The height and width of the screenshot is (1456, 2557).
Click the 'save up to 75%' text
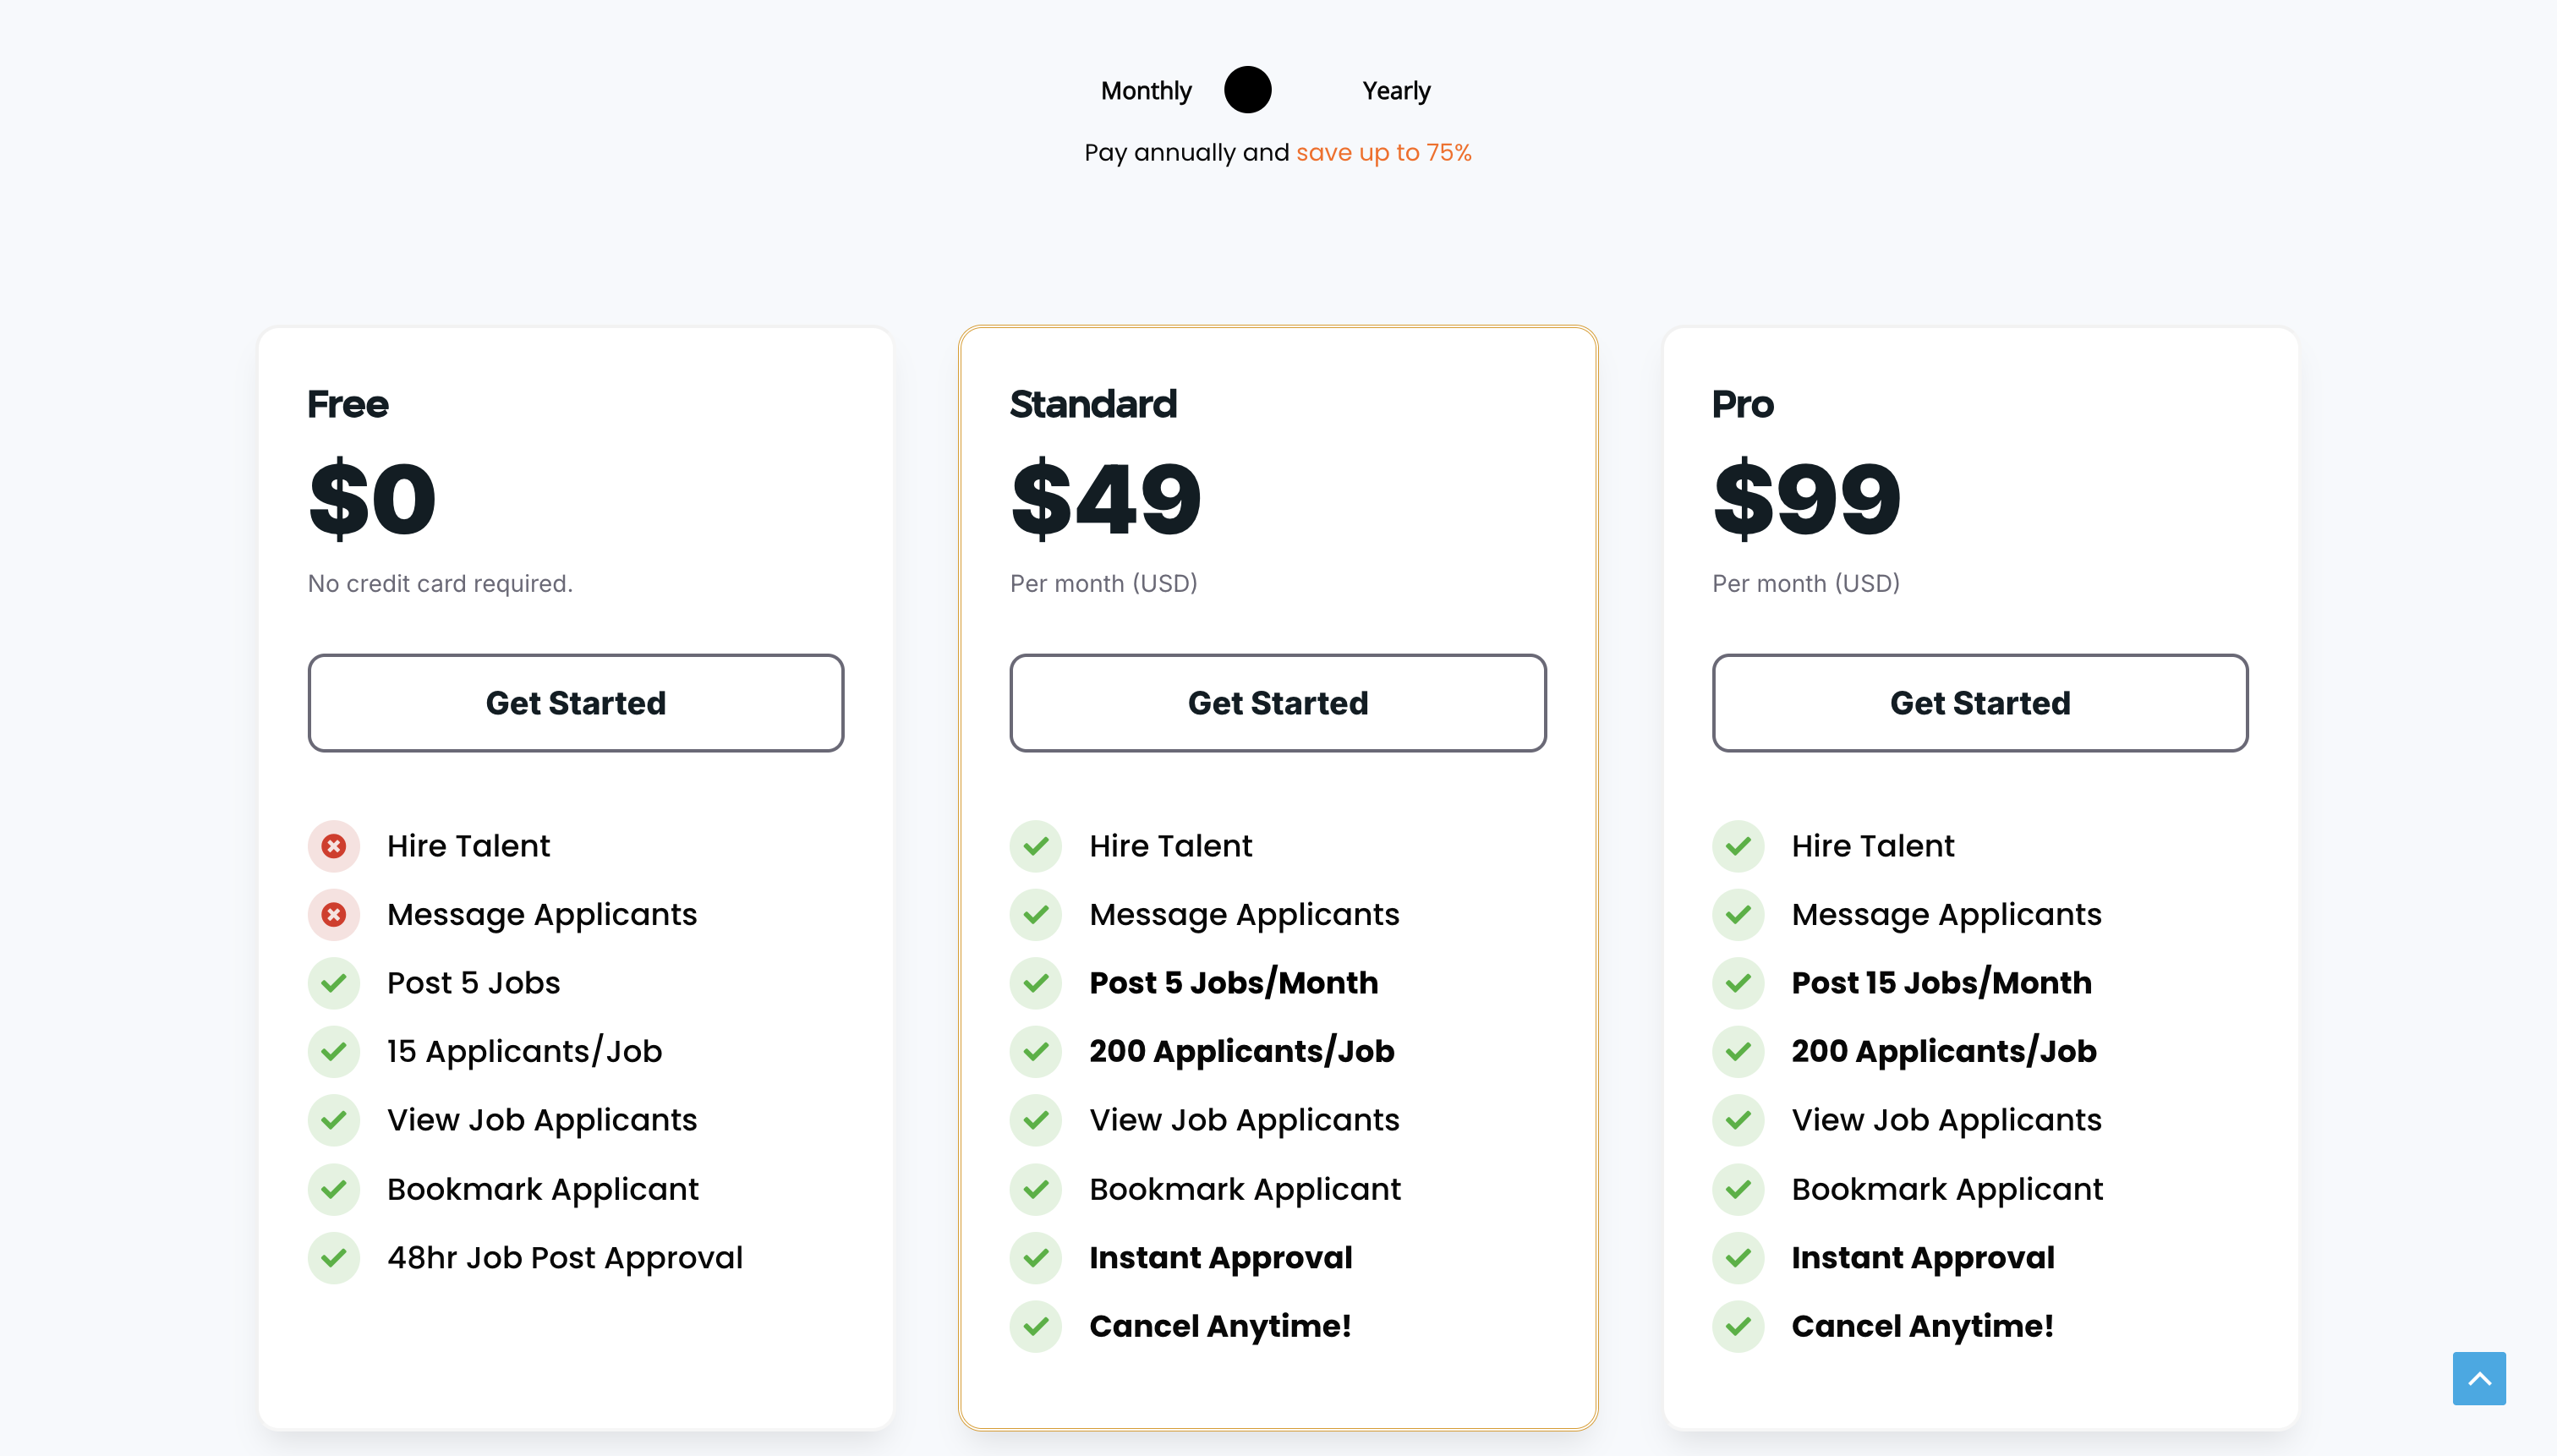click(1384, 153)
